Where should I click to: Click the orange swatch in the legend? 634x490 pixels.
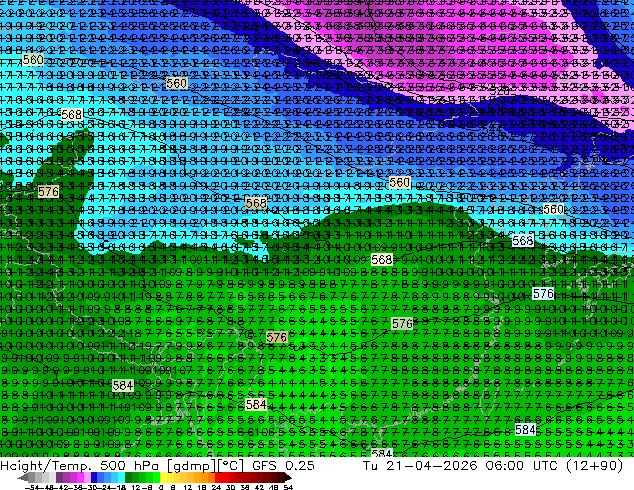click(205, 478)
